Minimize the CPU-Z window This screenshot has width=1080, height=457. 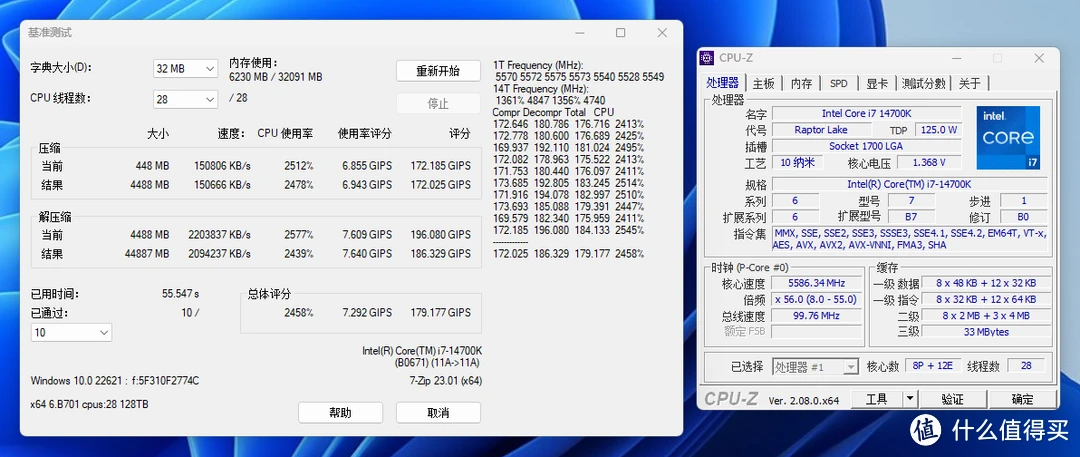[x=956, y=58]
